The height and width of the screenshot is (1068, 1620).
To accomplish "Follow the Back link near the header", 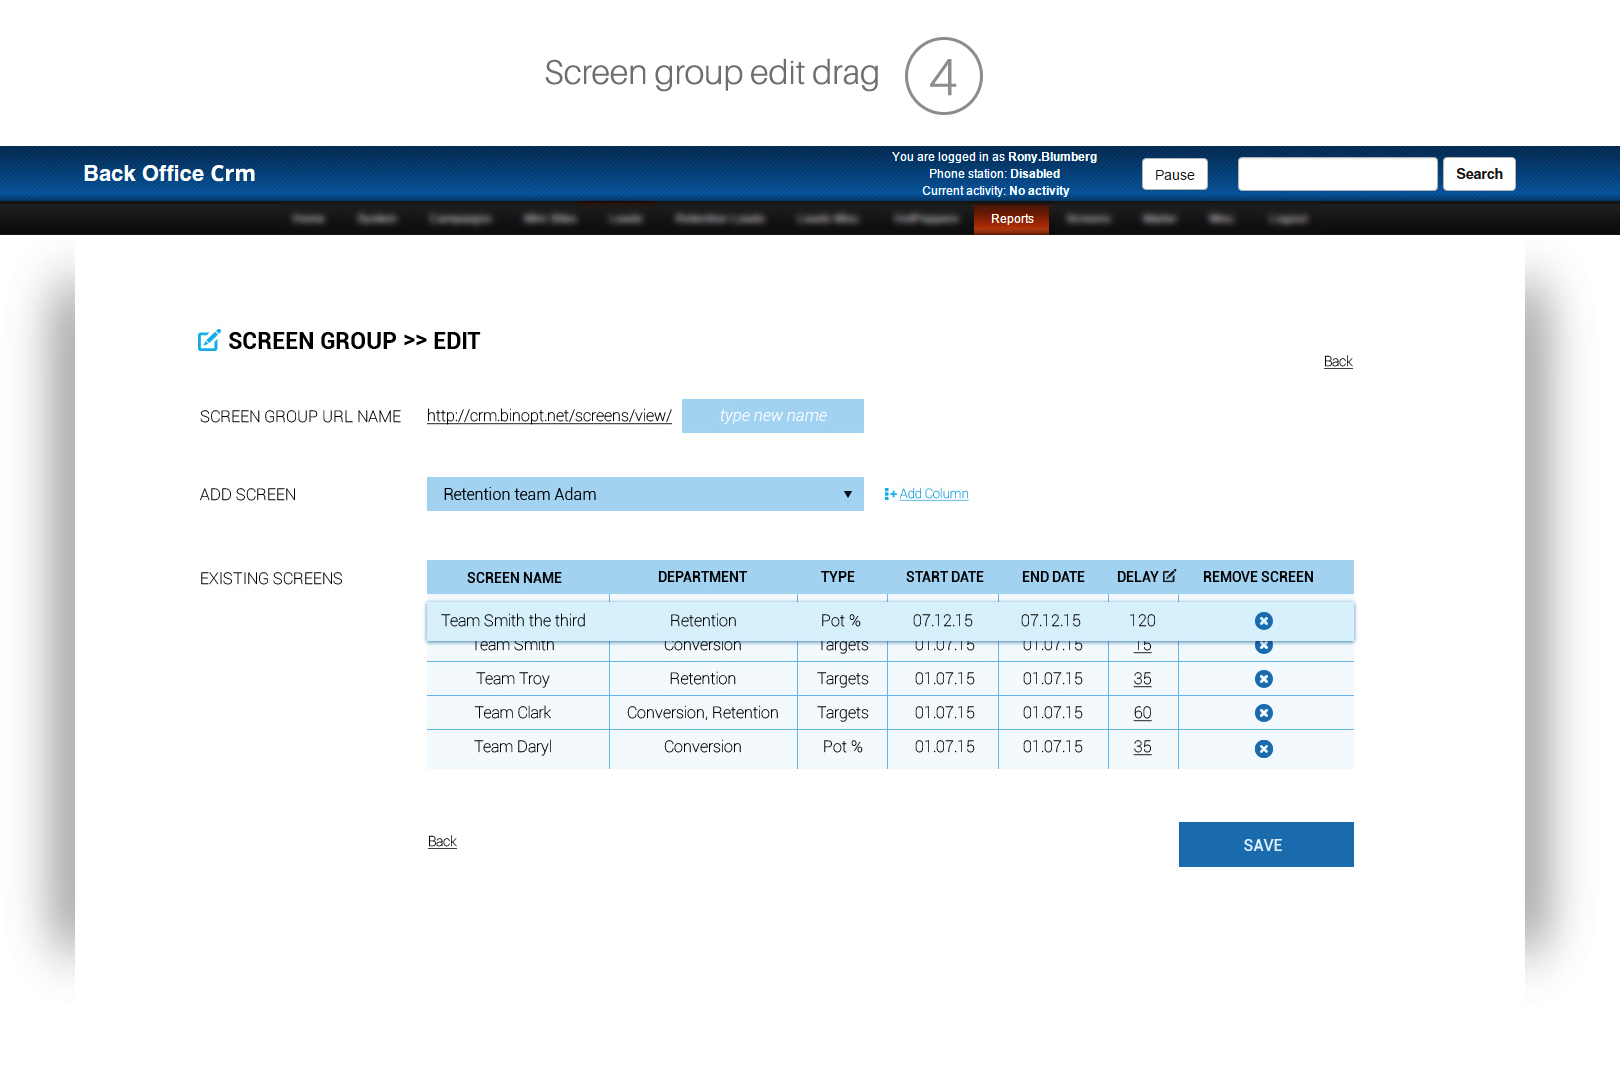I will tap(1338, 362).
